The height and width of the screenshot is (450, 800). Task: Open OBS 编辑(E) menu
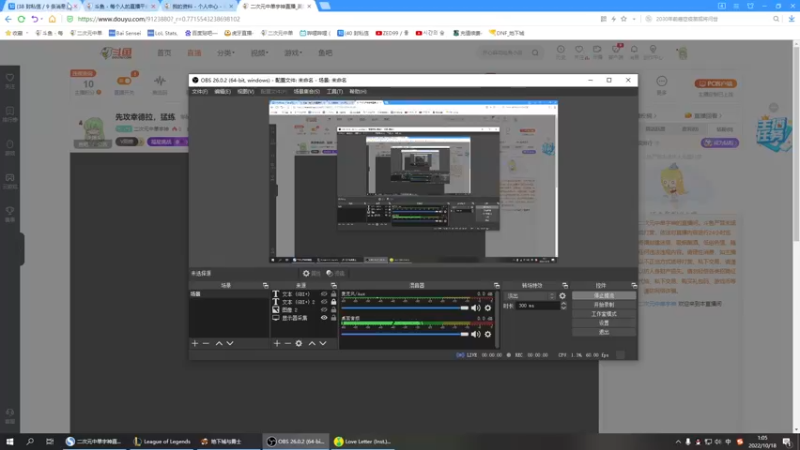pyautogui.click(x=222, y=92)
